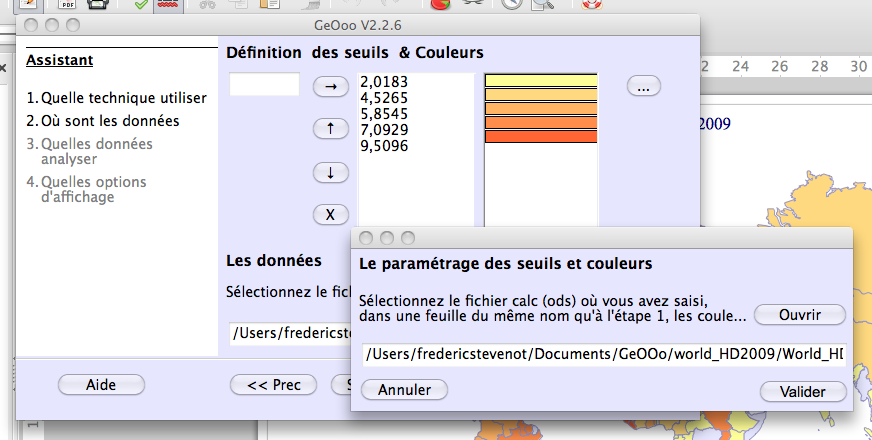Click the << Prec button
This screenshot has height=440, width=872.
274,384
